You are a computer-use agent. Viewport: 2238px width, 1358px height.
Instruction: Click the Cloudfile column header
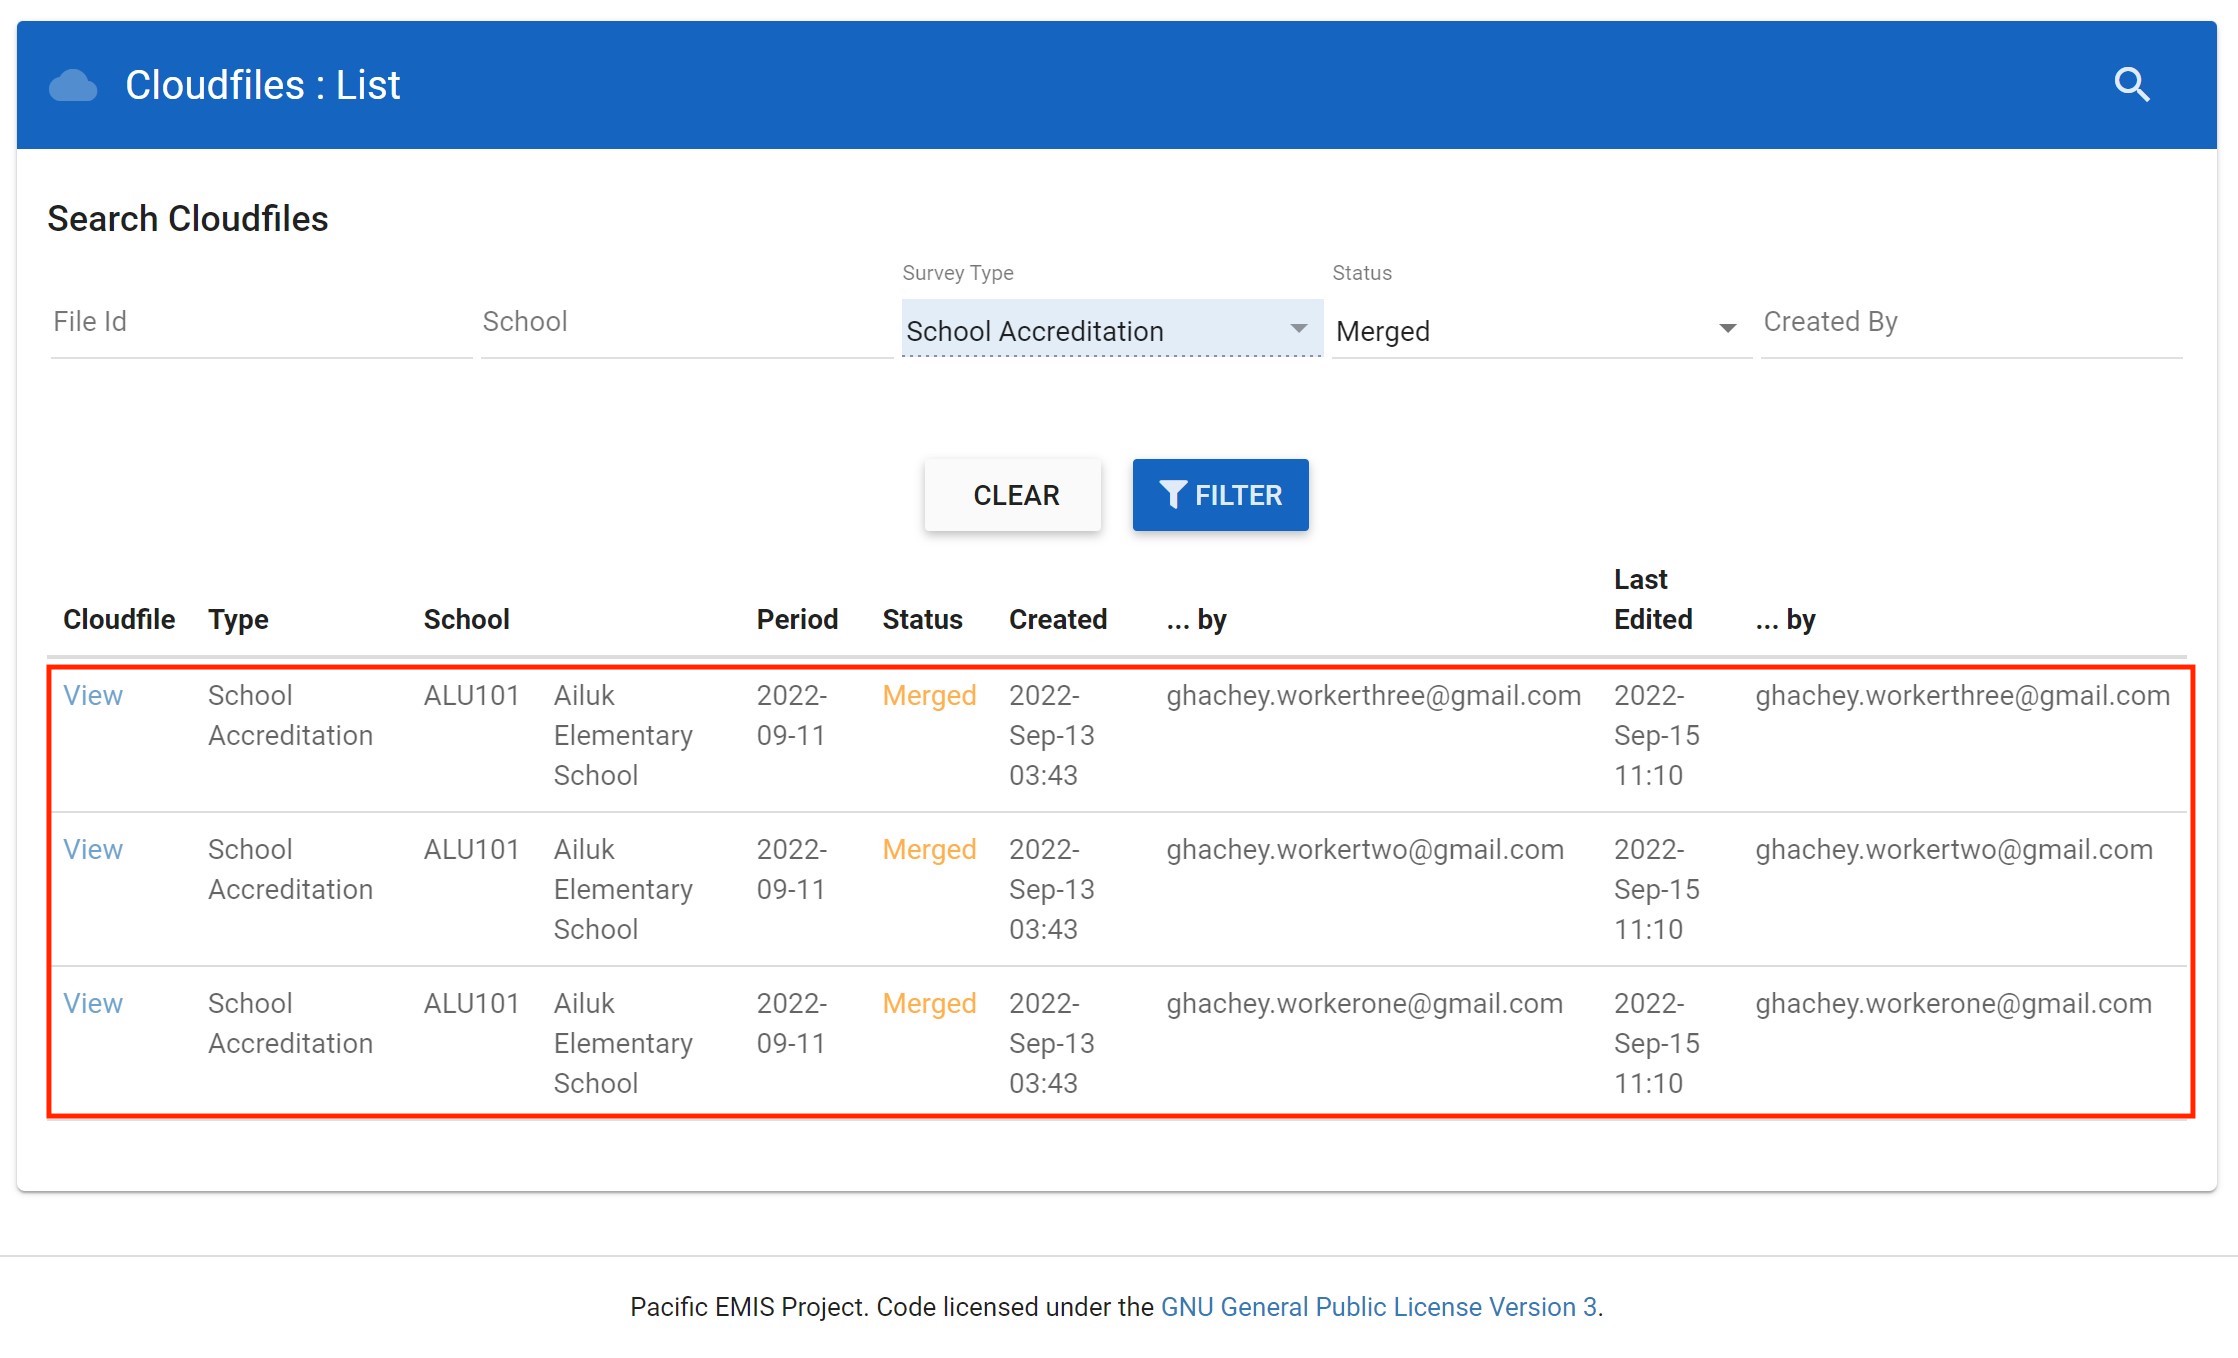click(x=119, y=619)
